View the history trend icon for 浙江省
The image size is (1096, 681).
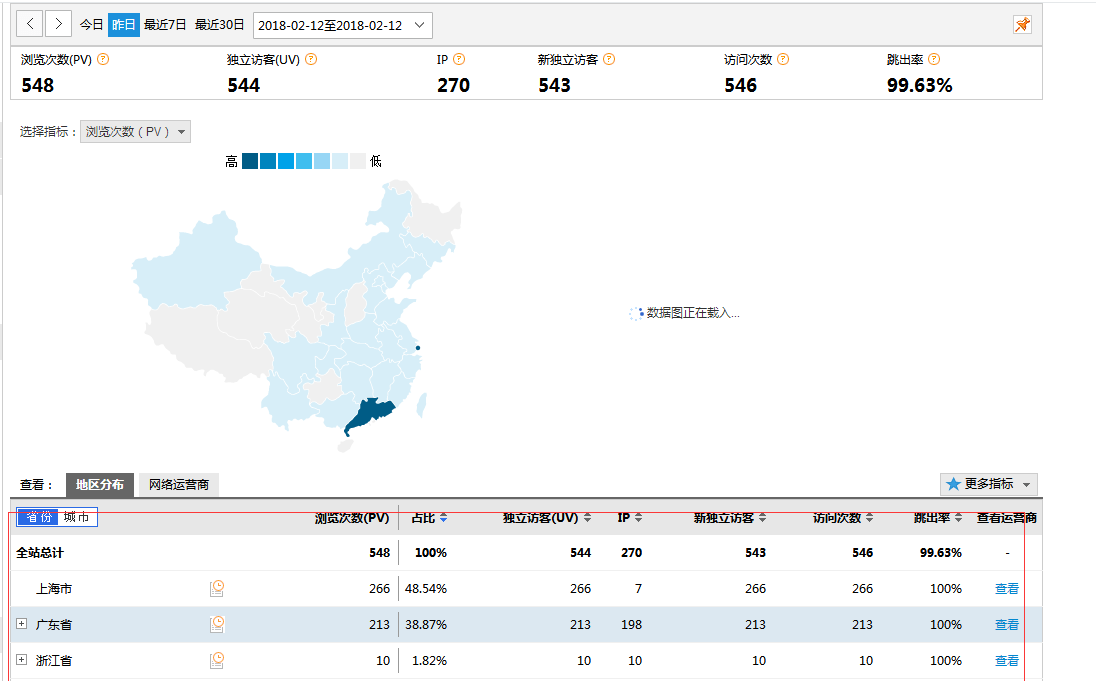[x=217, y=660]
